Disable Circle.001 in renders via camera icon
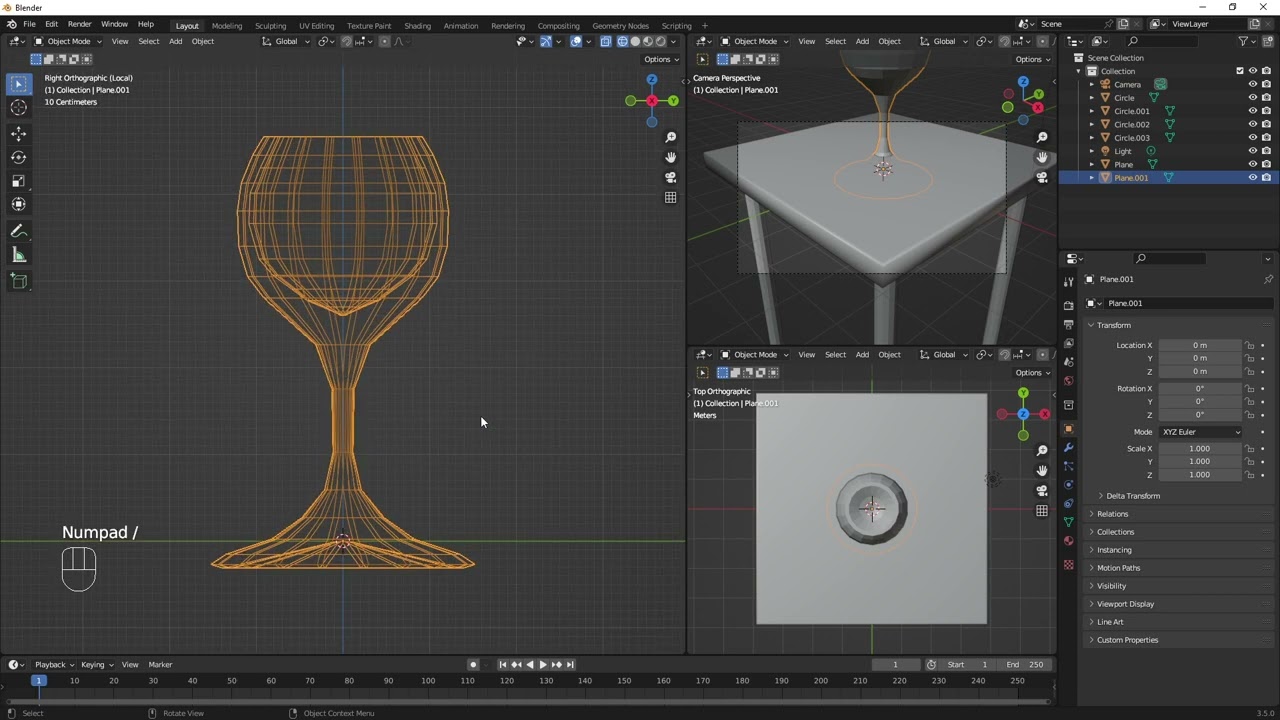Screen dimensions: 1280x720 [x=1266, y=111]
